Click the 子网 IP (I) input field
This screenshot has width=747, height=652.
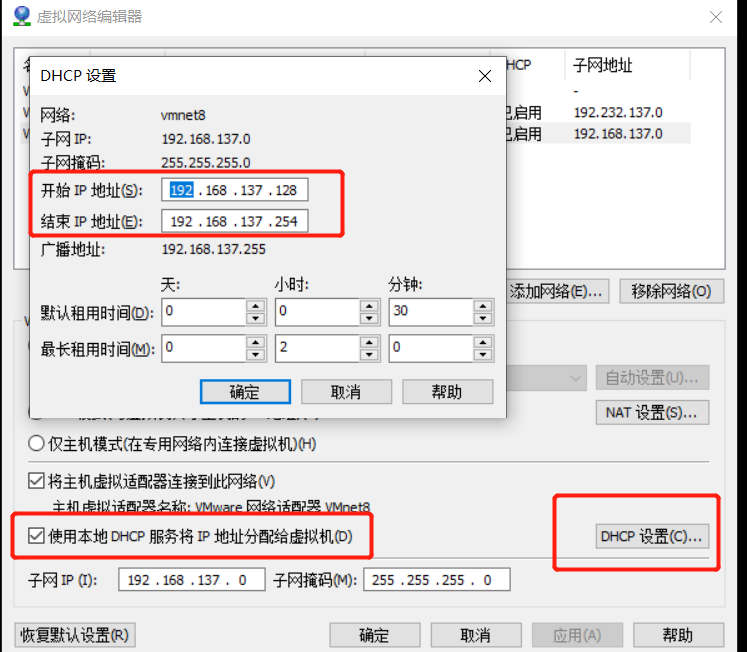192,580
